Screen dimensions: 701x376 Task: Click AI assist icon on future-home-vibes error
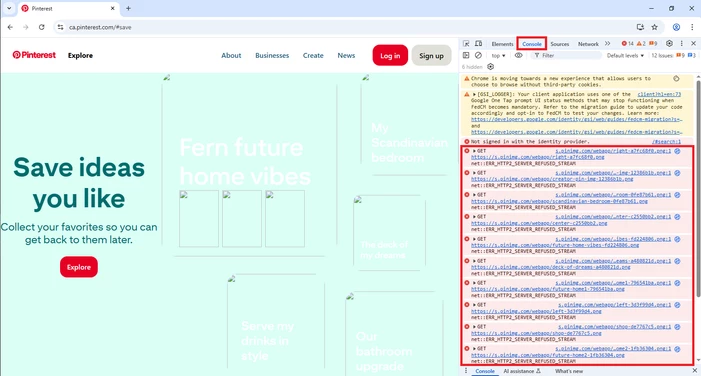pos(677,239)
